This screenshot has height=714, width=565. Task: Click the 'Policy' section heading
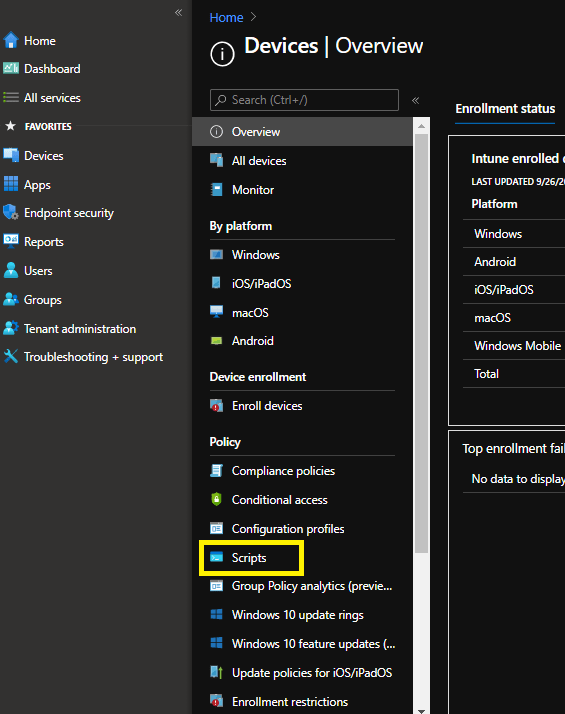pos(225,442)
